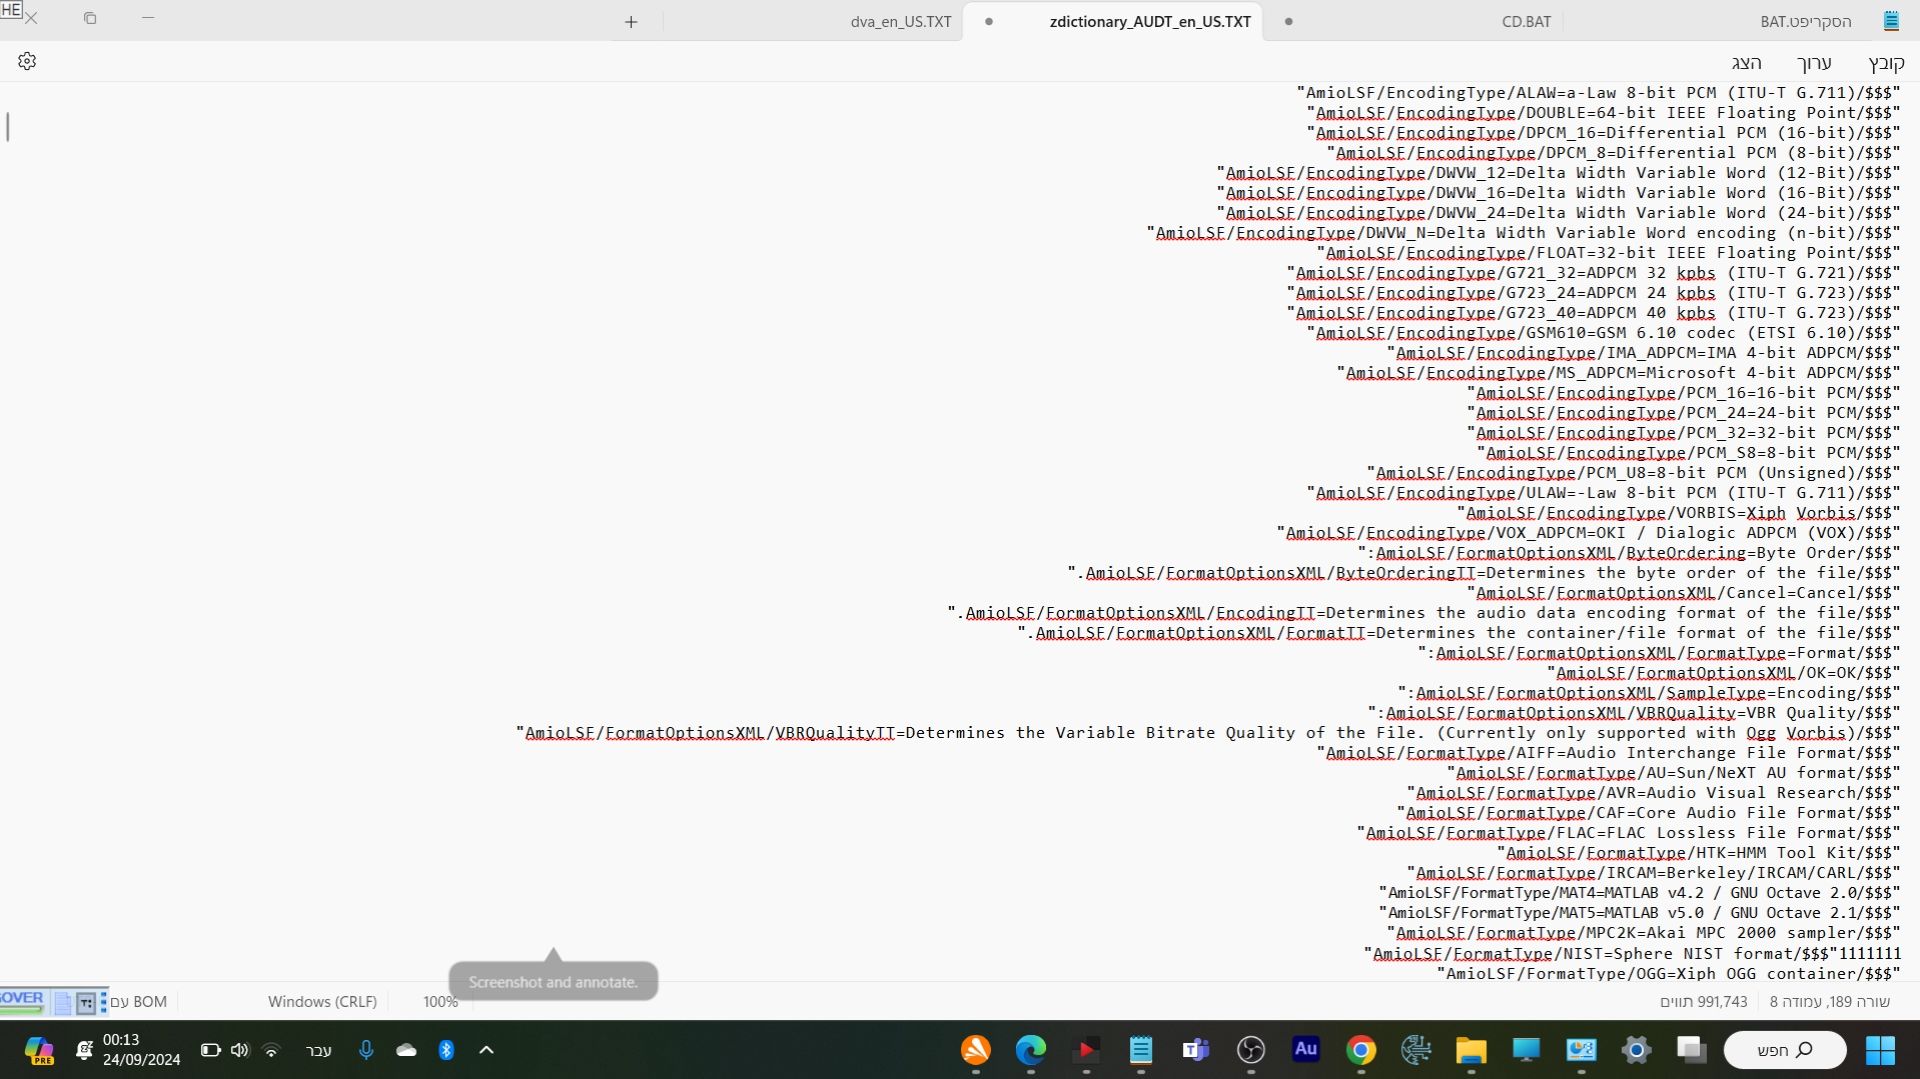Click the taskbar search box חפש
The image size is (1920, 1079).
(1785, 1050)
